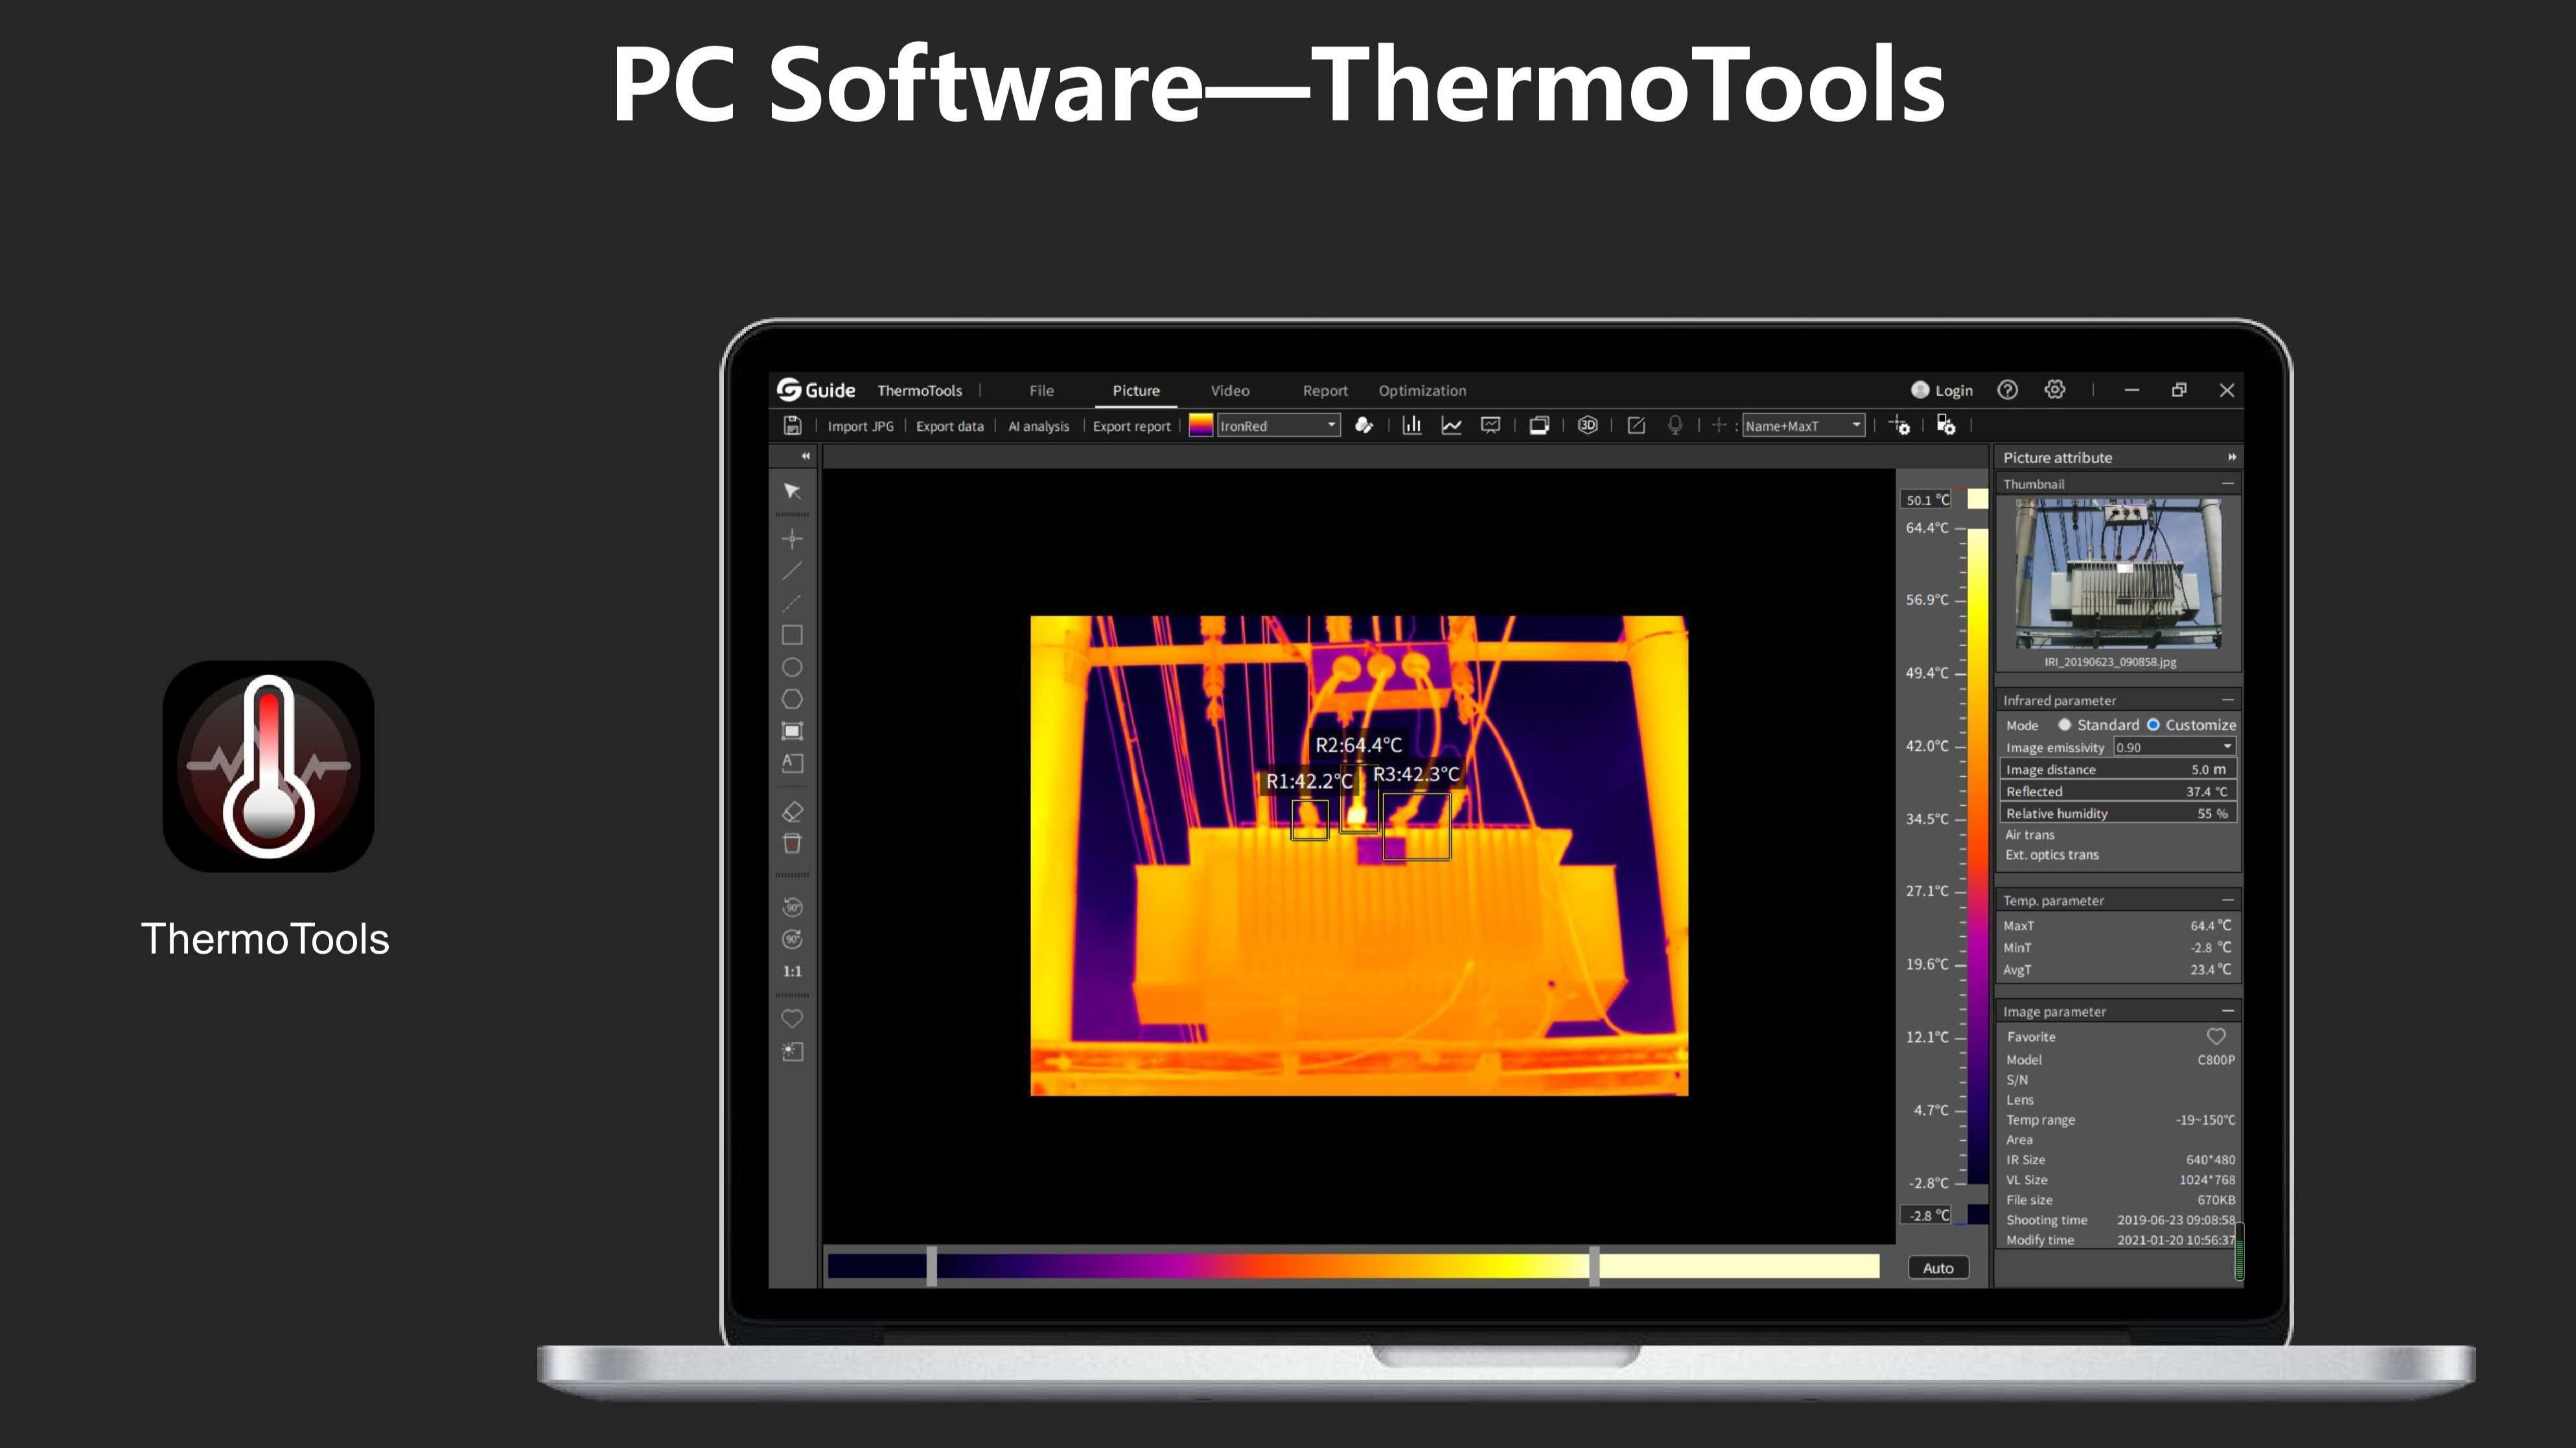The image size is (2576, 1448).
Task: Click the right handle on palette slider
Action: (x=1594, y=1266)
